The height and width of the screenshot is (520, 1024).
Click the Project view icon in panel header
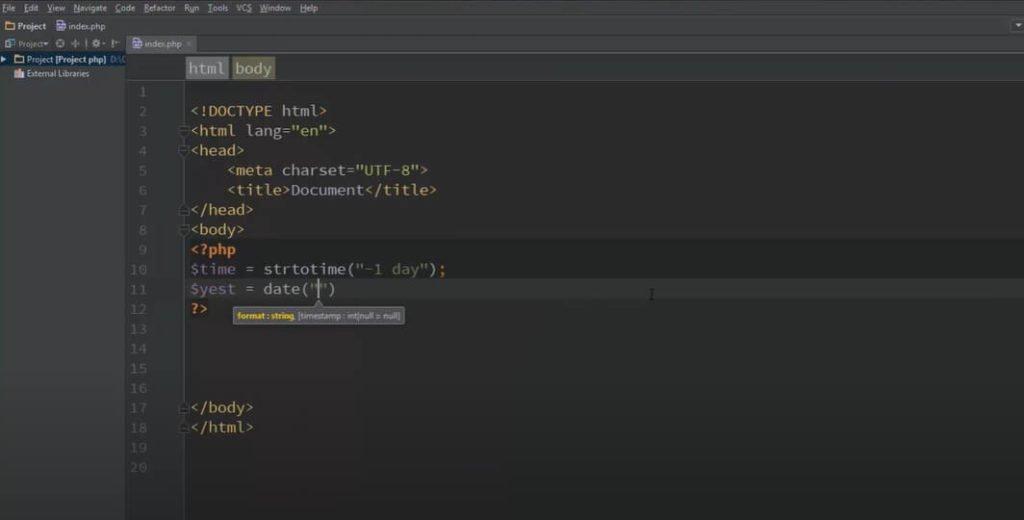pos(10,44)
